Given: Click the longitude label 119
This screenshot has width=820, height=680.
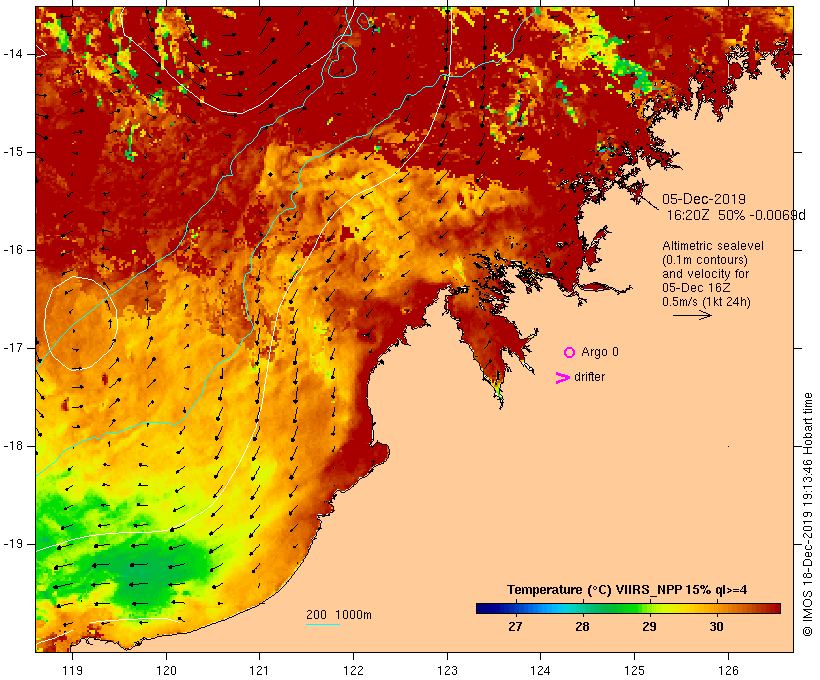Looking at the screenshot, I should pos(72,671).
